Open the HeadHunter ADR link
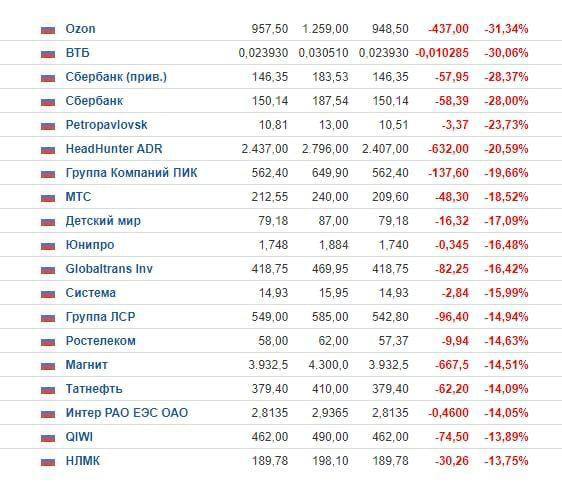 [x=114, y=149]
